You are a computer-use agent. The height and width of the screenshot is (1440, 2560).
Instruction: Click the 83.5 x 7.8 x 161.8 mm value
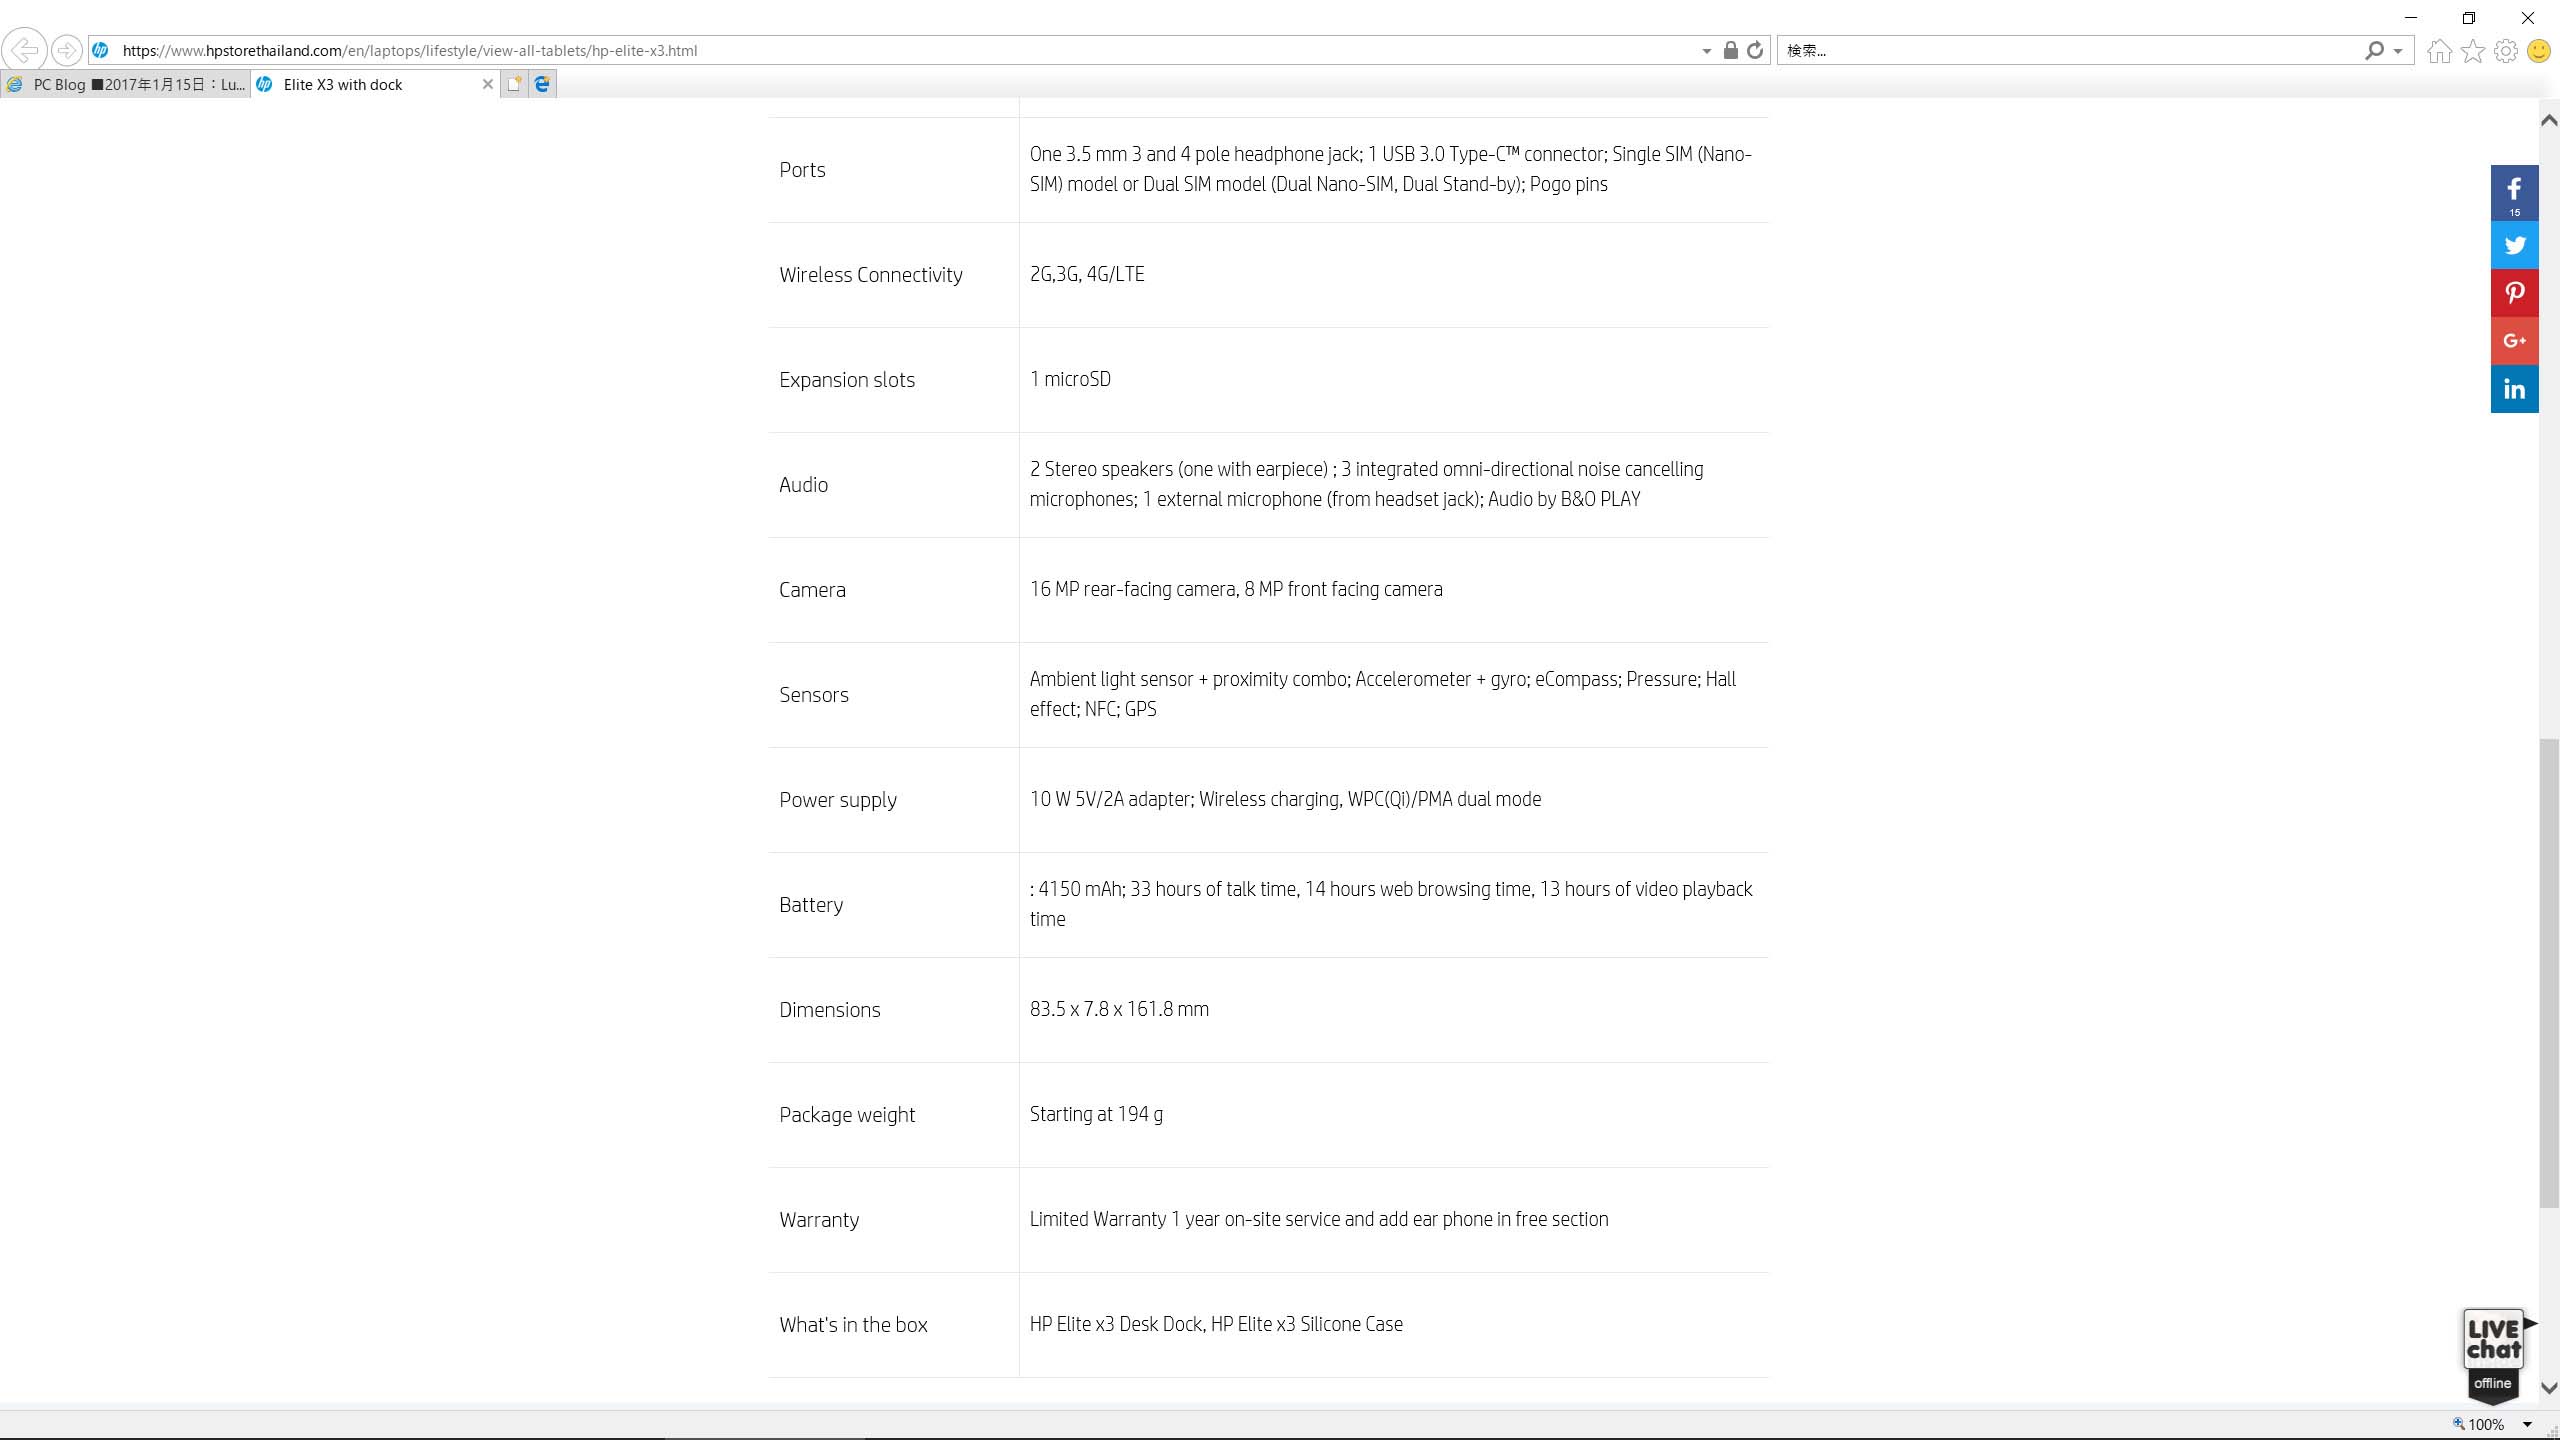pyautogui.click(x=1119, y=1009)
